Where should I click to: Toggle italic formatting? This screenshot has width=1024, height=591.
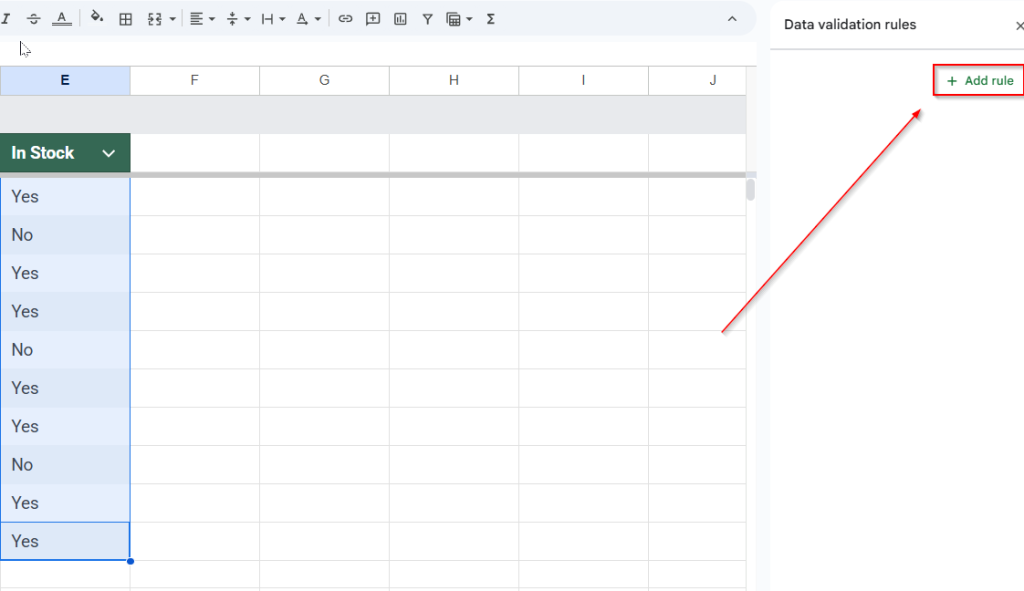8,18
